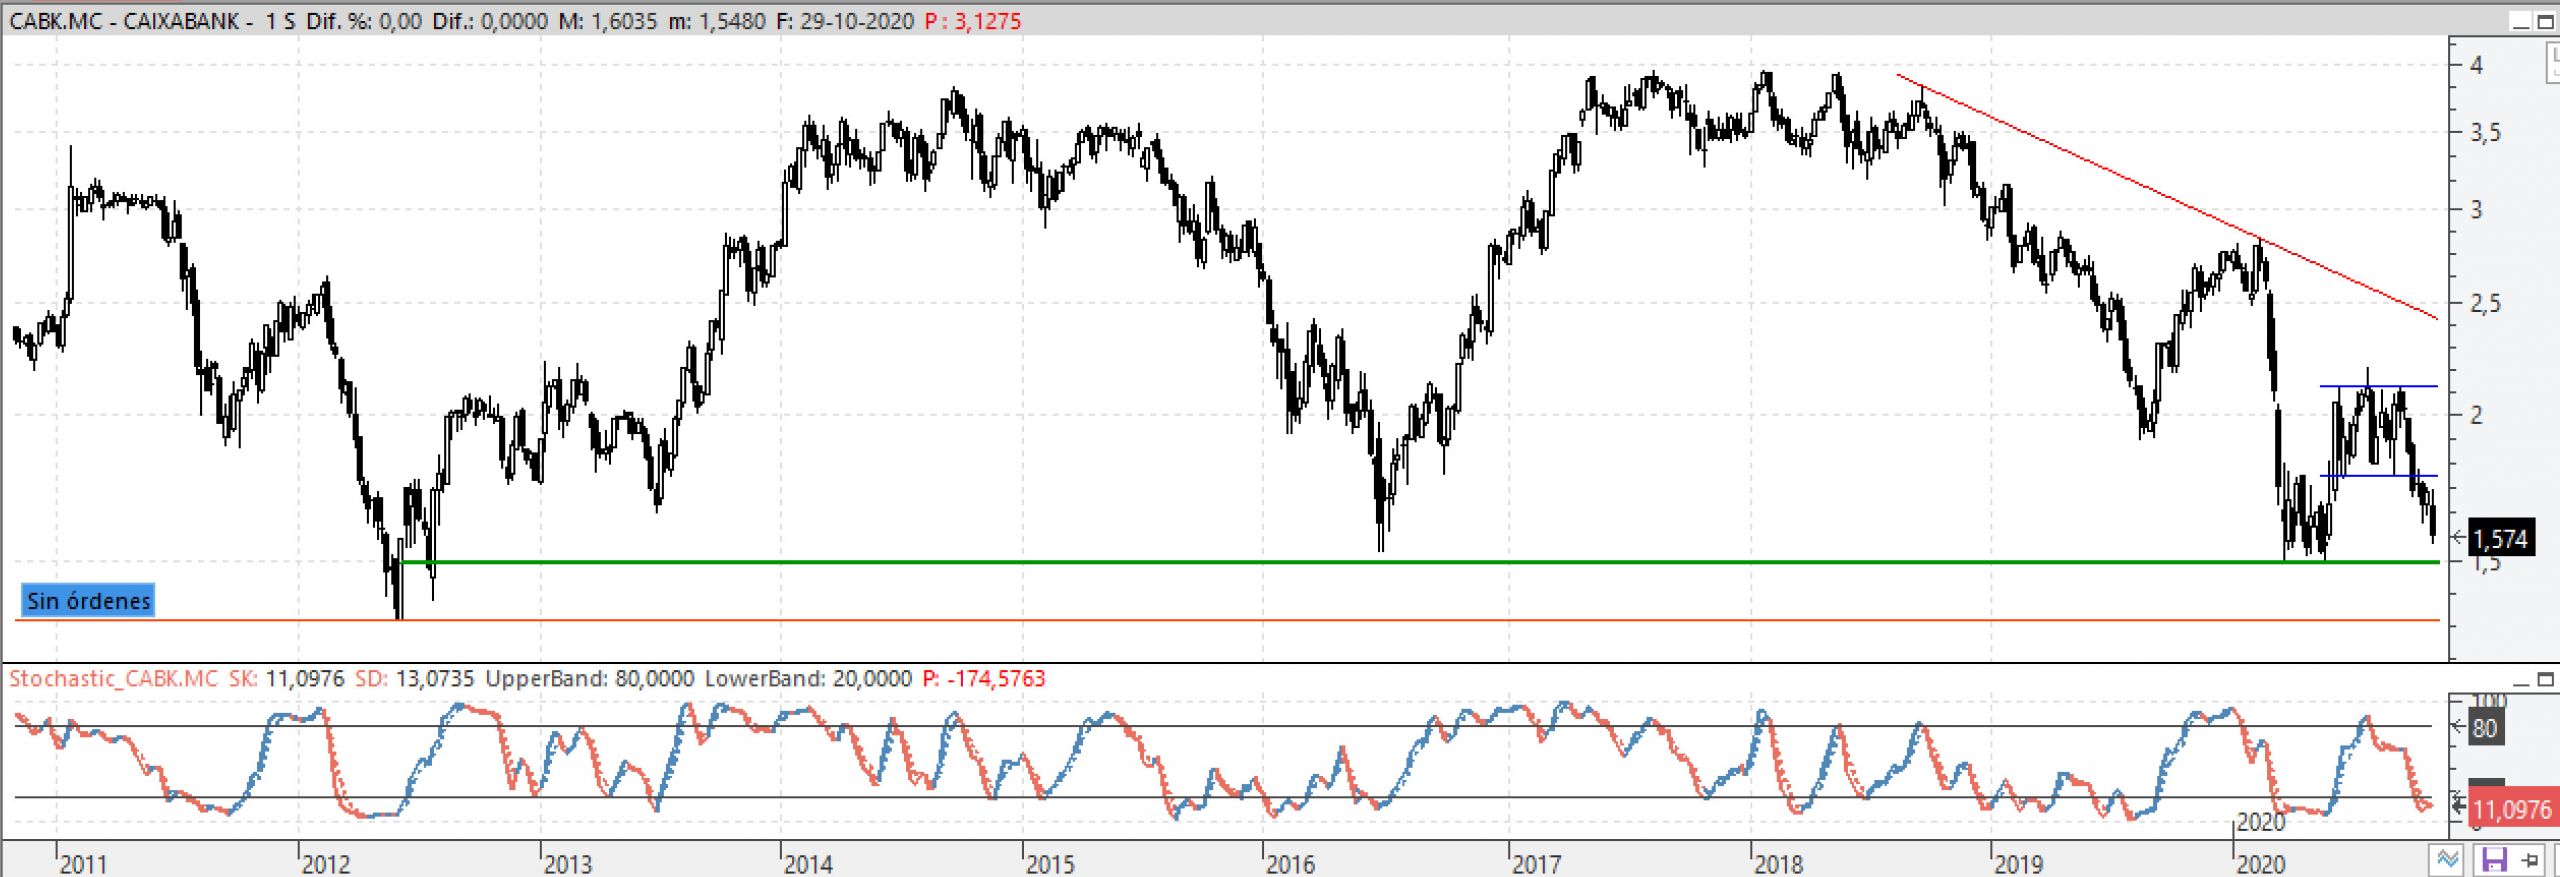Viewport: 2560px width, 877px height.
Task: Click the 1,574 current price label
Action: [x=2502, y=540]
